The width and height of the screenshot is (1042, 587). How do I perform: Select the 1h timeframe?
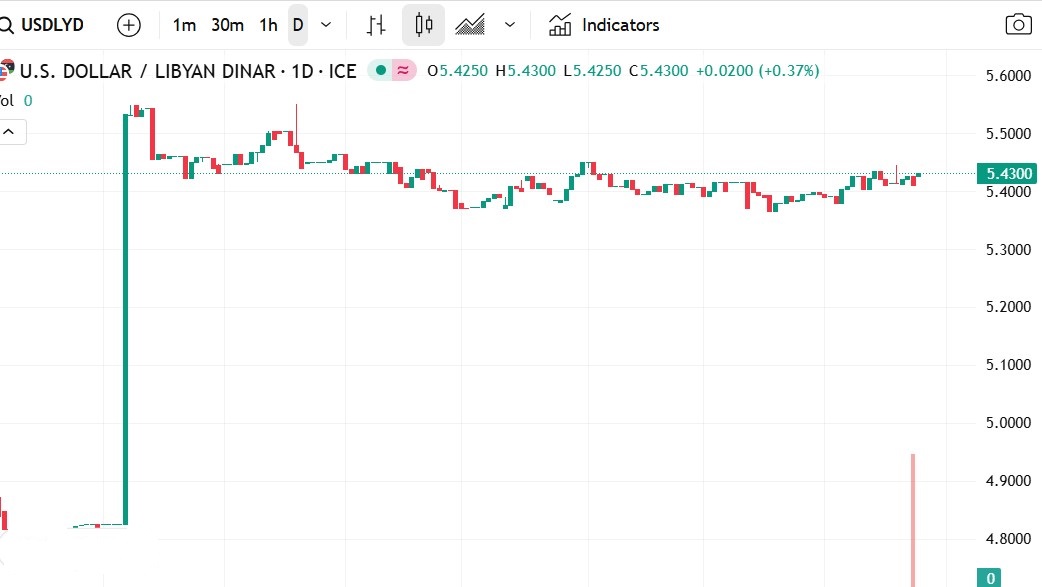coord(268,25)
